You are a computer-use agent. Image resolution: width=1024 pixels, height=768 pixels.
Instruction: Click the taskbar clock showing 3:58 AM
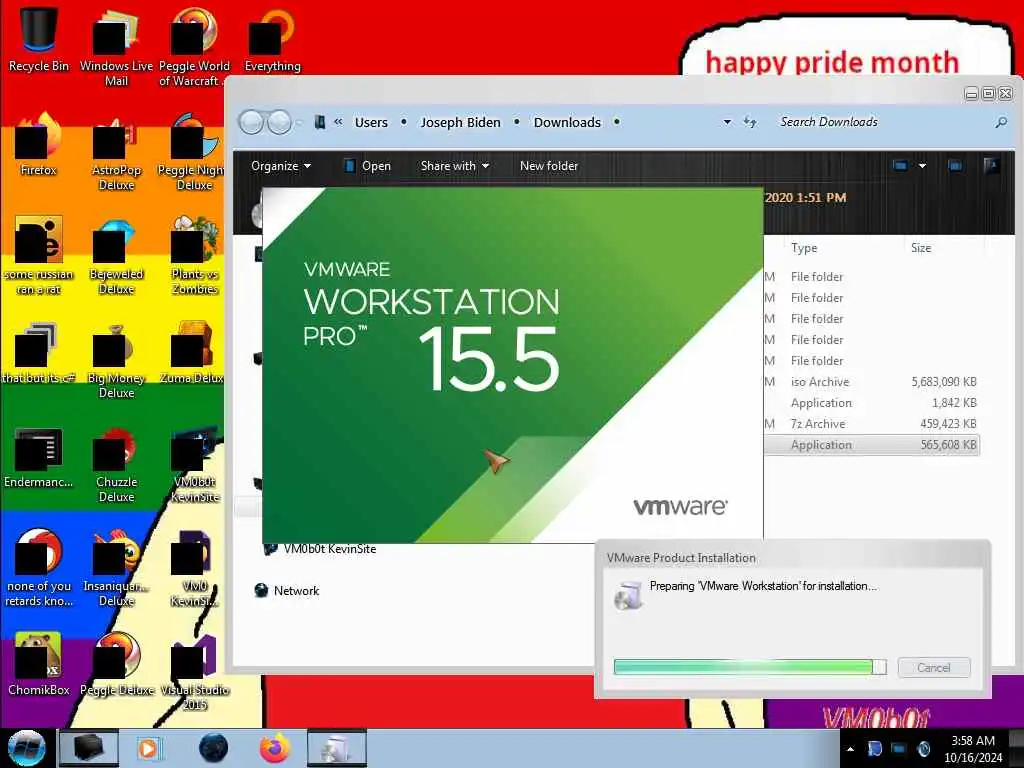[973, 749]
